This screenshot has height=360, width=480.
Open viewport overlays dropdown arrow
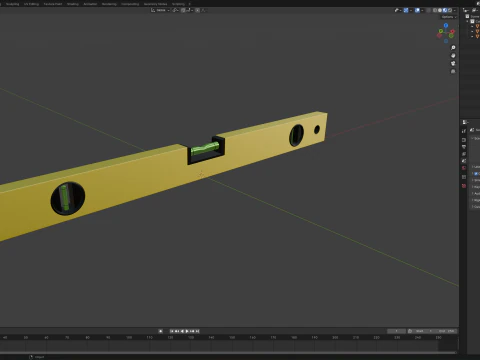point(422,10)
